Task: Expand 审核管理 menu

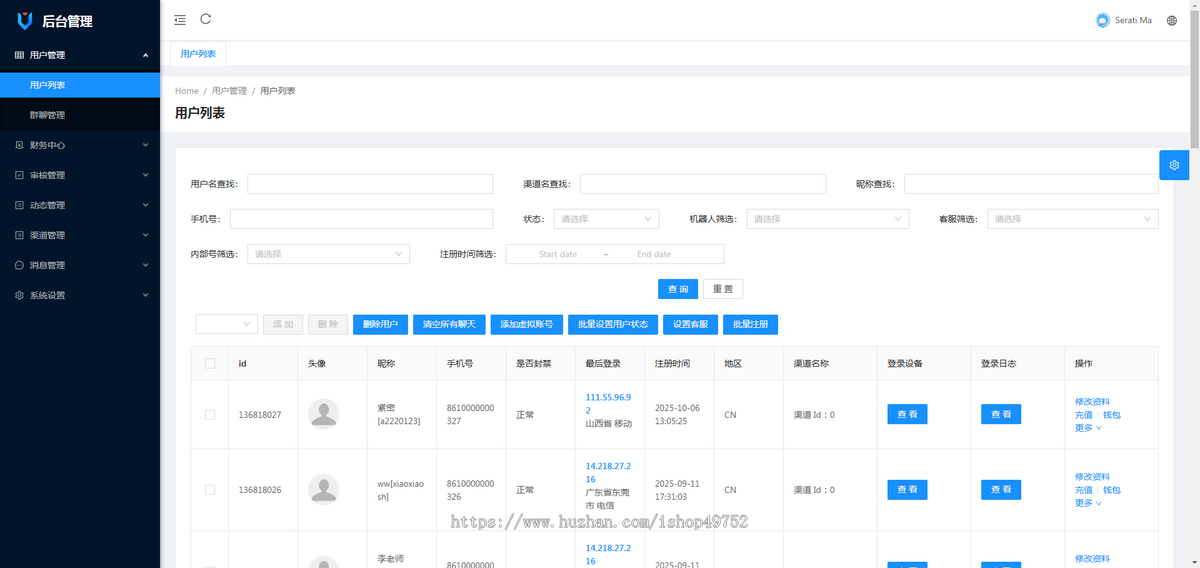Action: [80, 175]
